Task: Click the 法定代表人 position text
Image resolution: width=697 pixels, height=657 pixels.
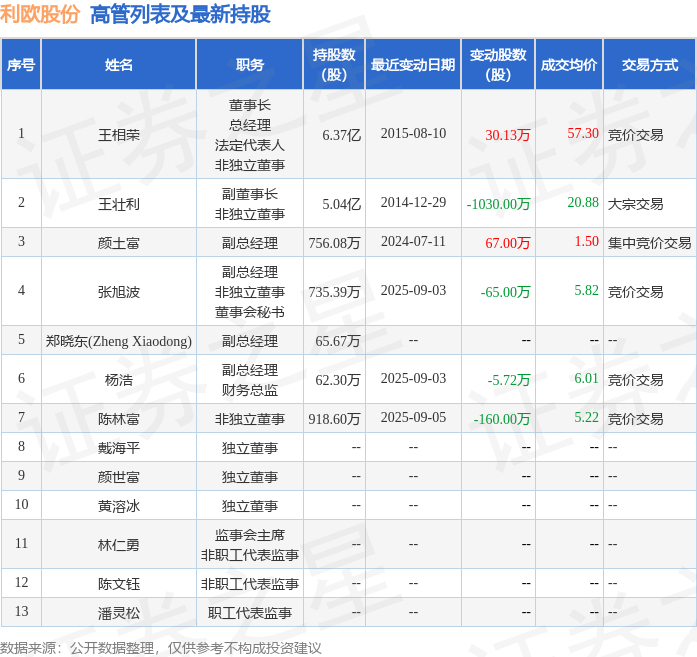Action: click(x=250, y=145)
